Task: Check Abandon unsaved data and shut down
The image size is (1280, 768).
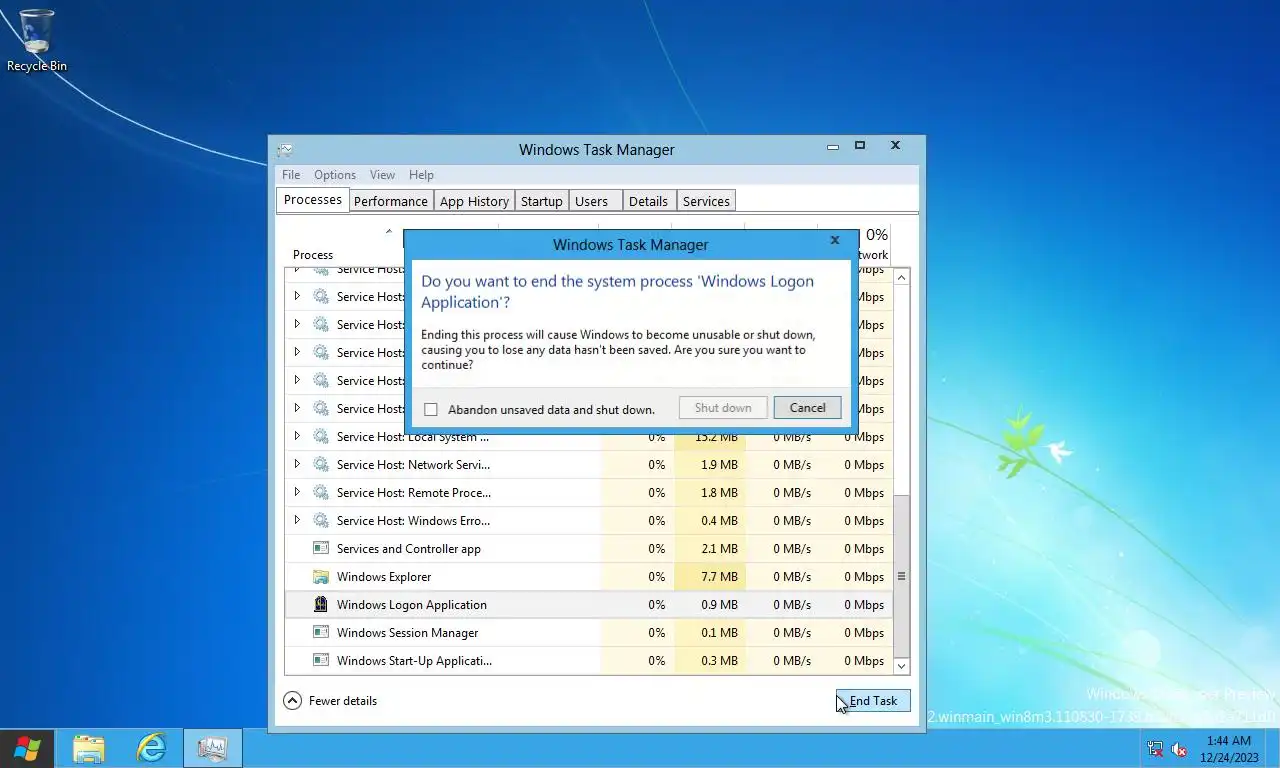Action: click(431, 409)
